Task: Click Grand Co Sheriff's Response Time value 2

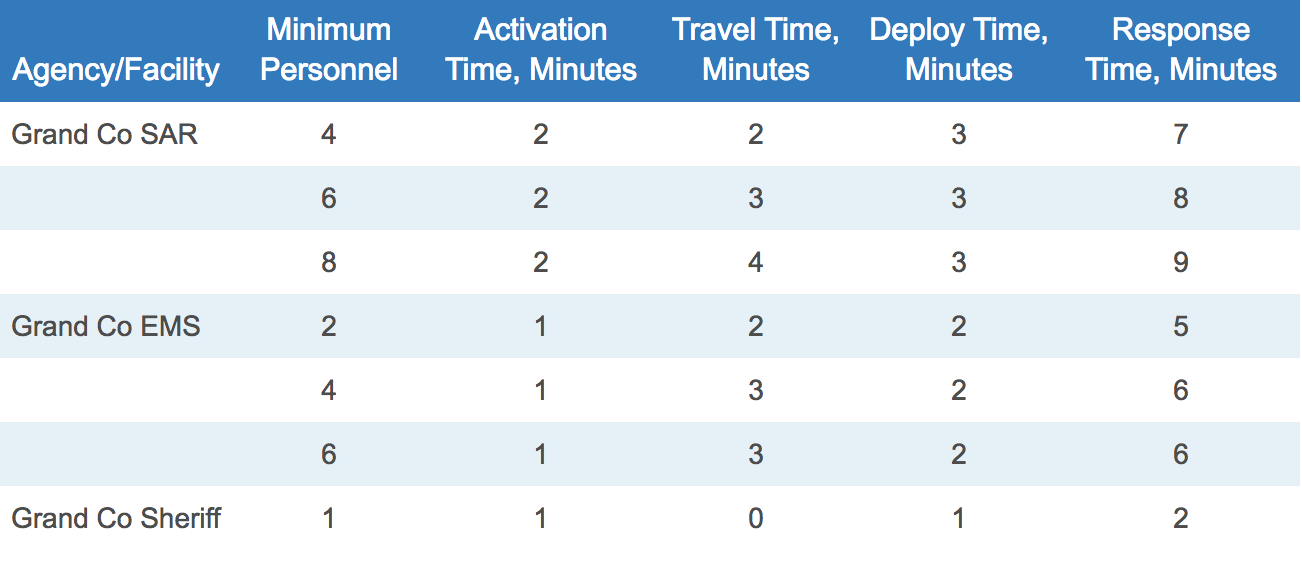Action: 1181,519
